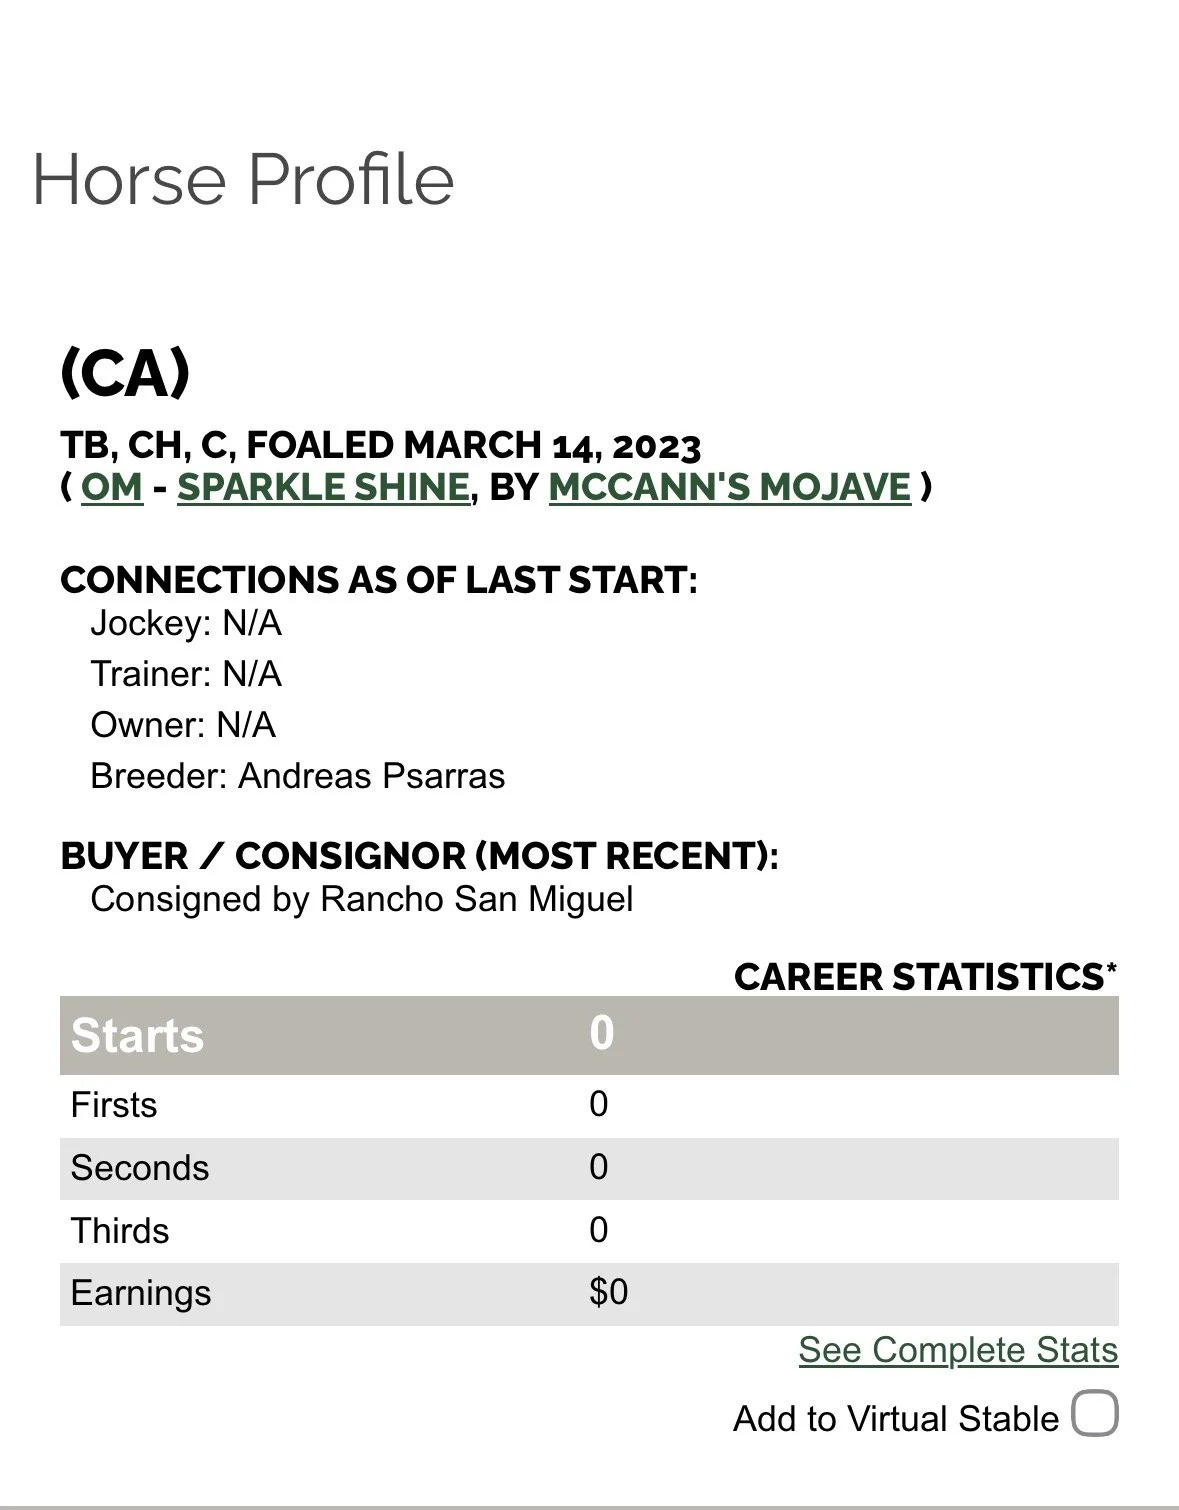Click the Breeder Andreas Psarras entry
Image resolution: width=1179 pixels, height=1510 pixels.
tap(298, 777)
